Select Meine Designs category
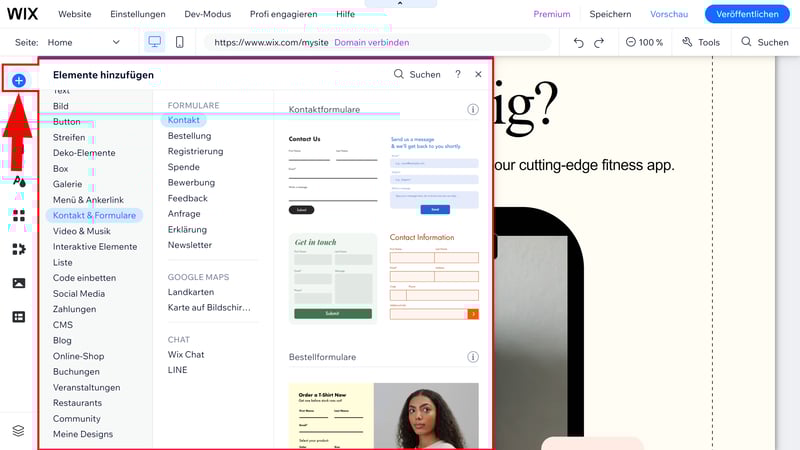Image resolution: width=800 pixels, height=450 pixels. click(83, 434)
